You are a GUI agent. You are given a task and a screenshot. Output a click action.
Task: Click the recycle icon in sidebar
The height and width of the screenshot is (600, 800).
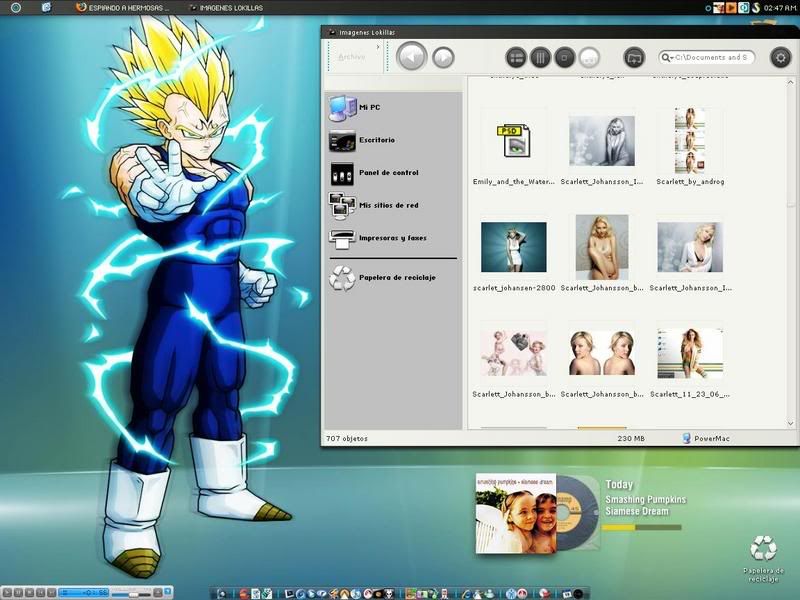pyautogui.click(x=342, y=279)
